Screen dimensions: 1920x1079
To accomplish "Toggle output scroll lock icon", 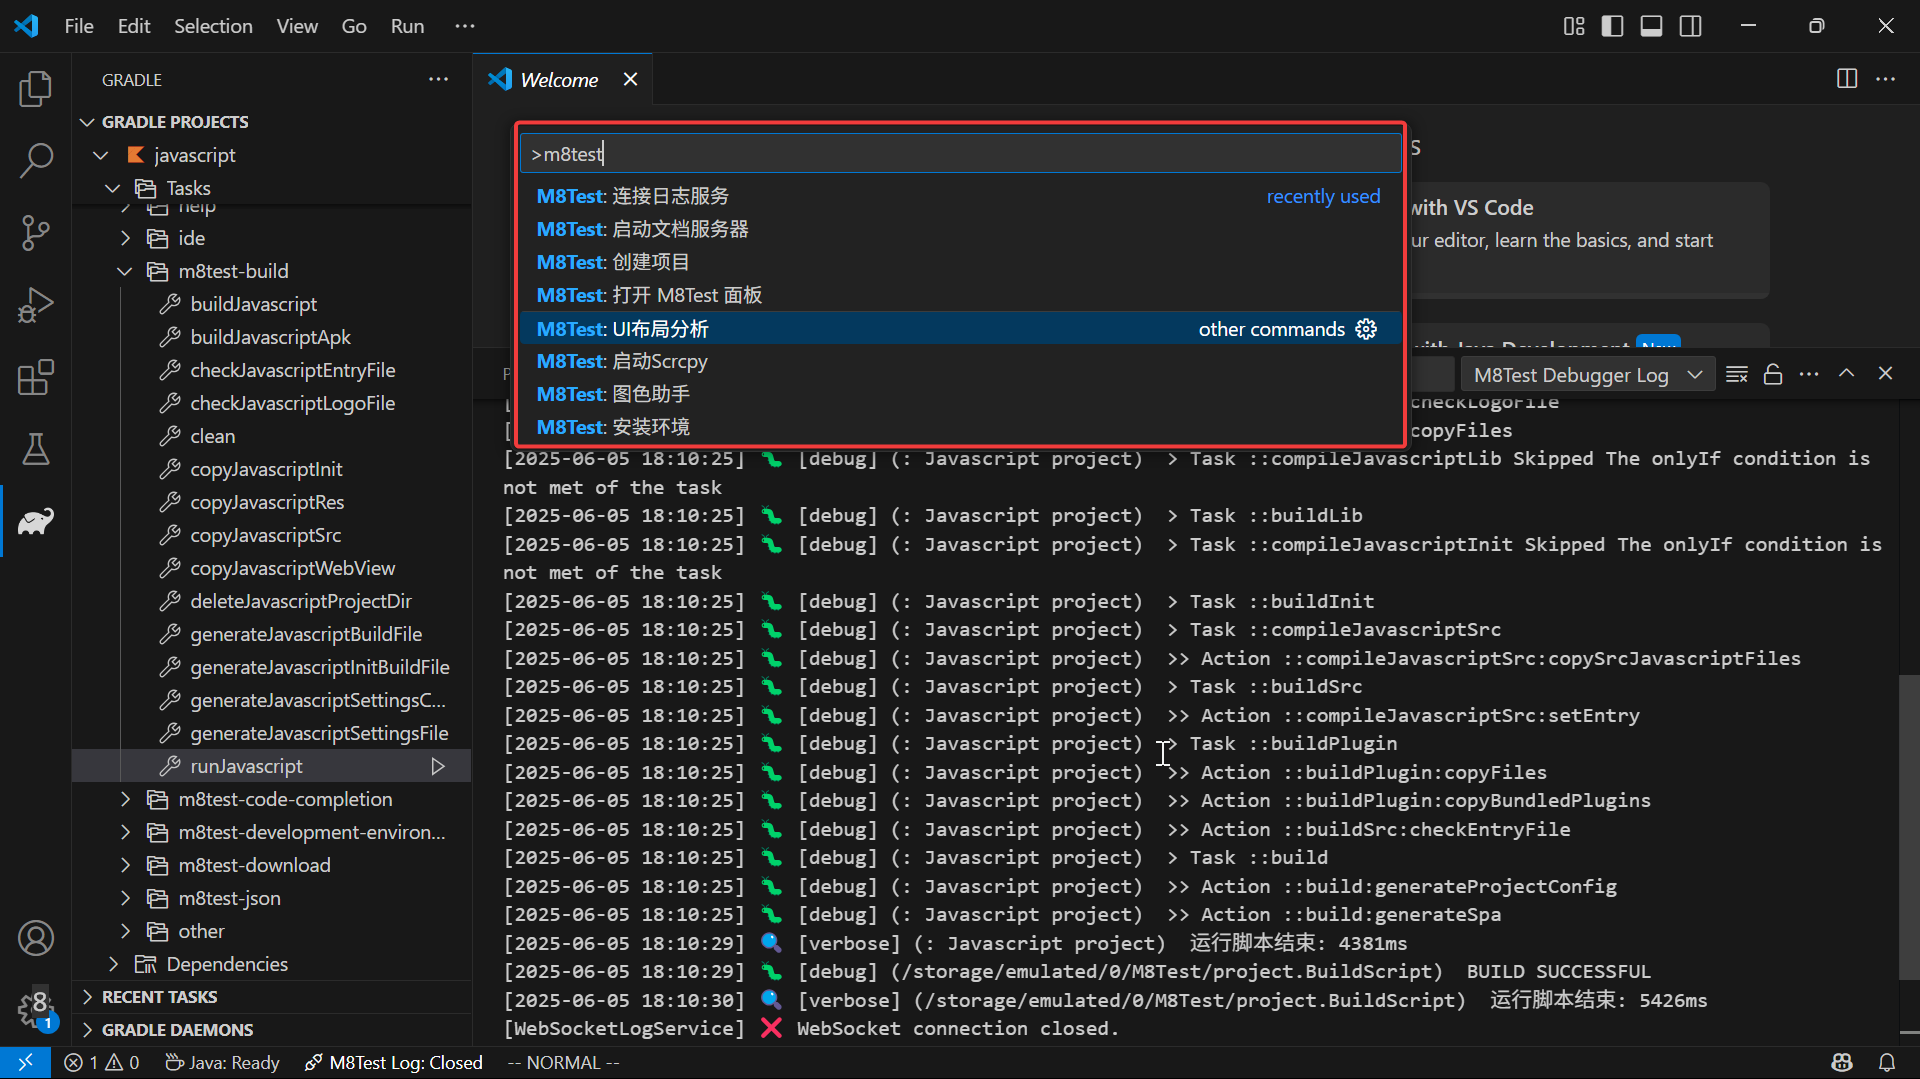I will tap(1773, 374).
